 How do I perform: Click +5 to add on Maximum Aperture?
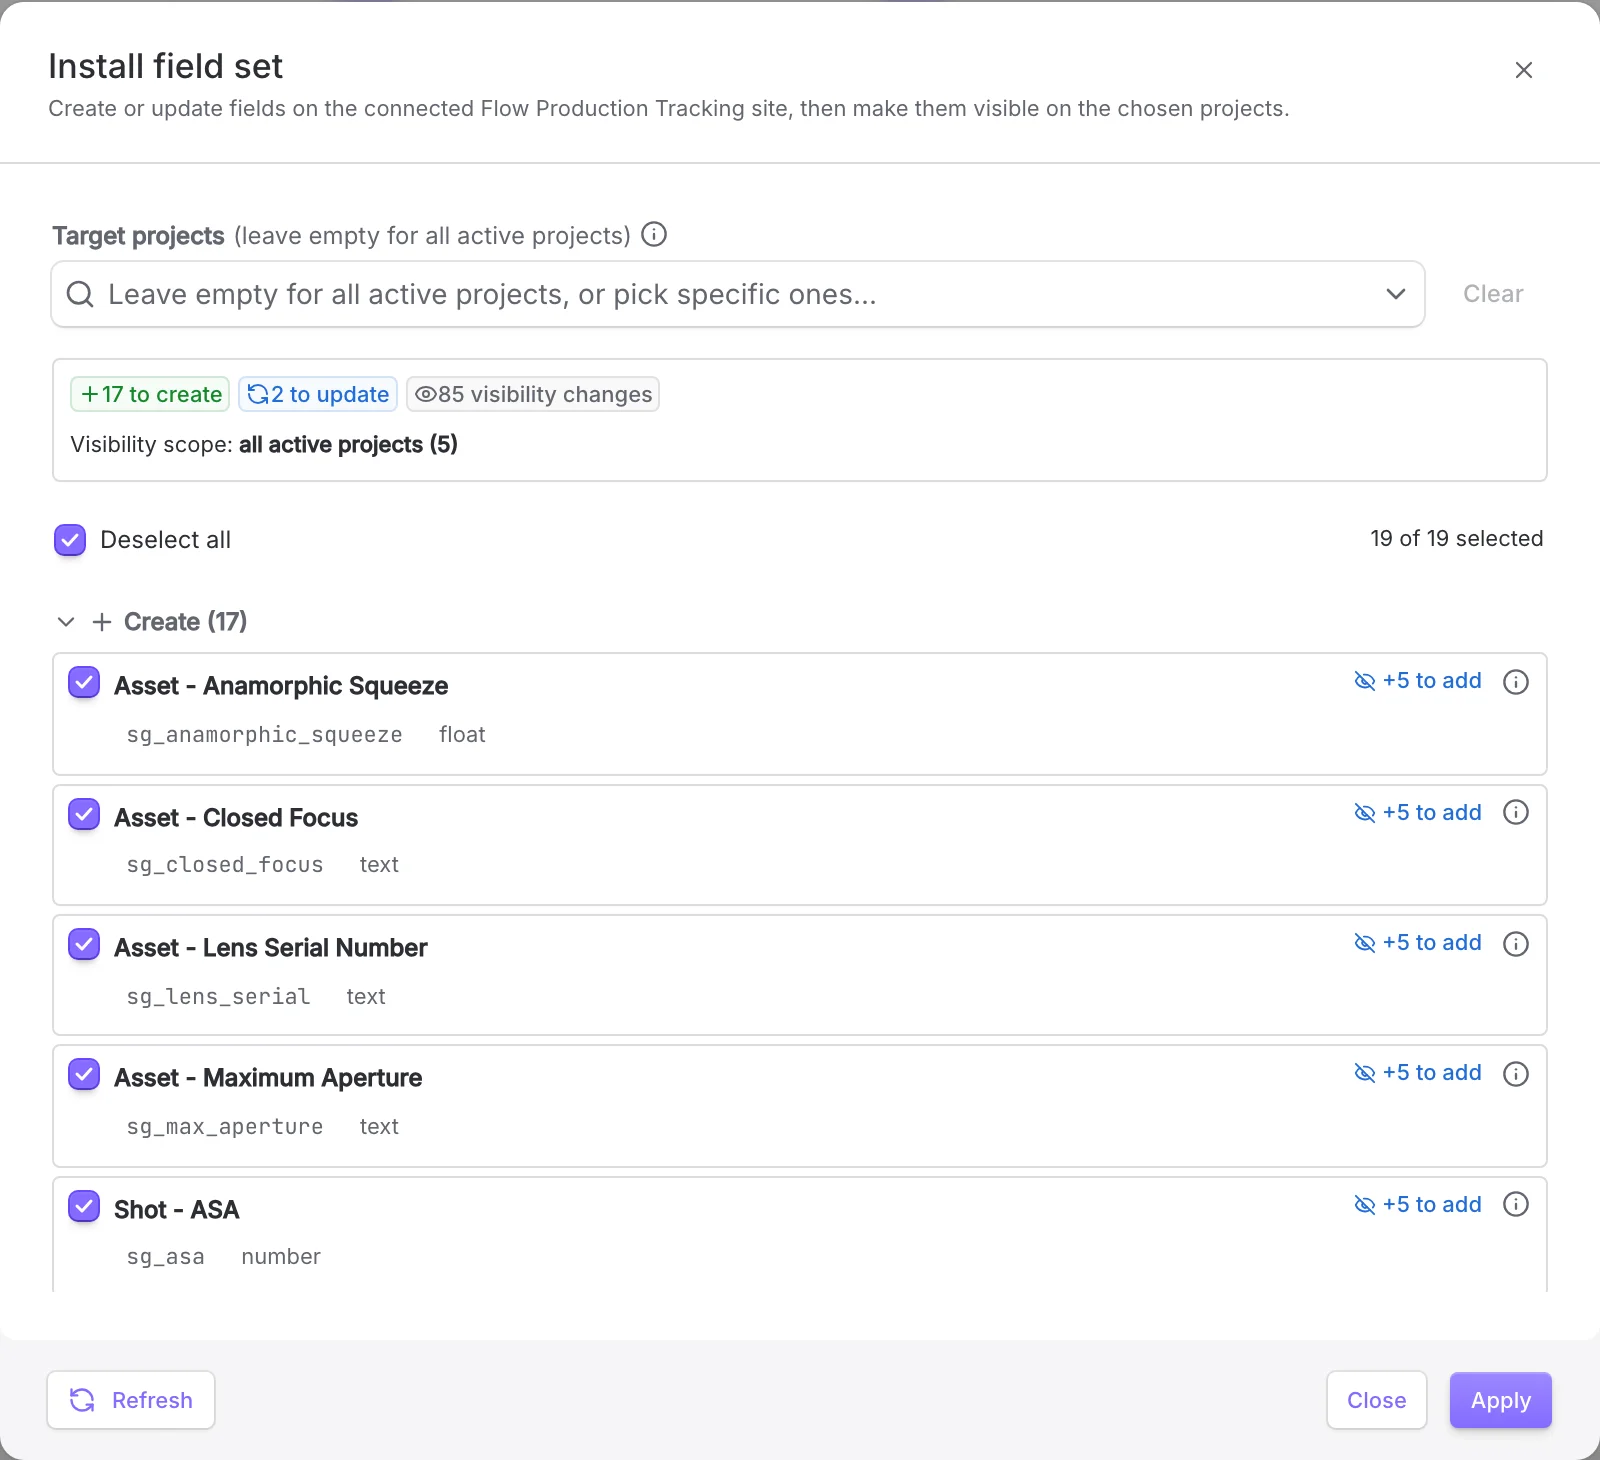[1432, 1073]
